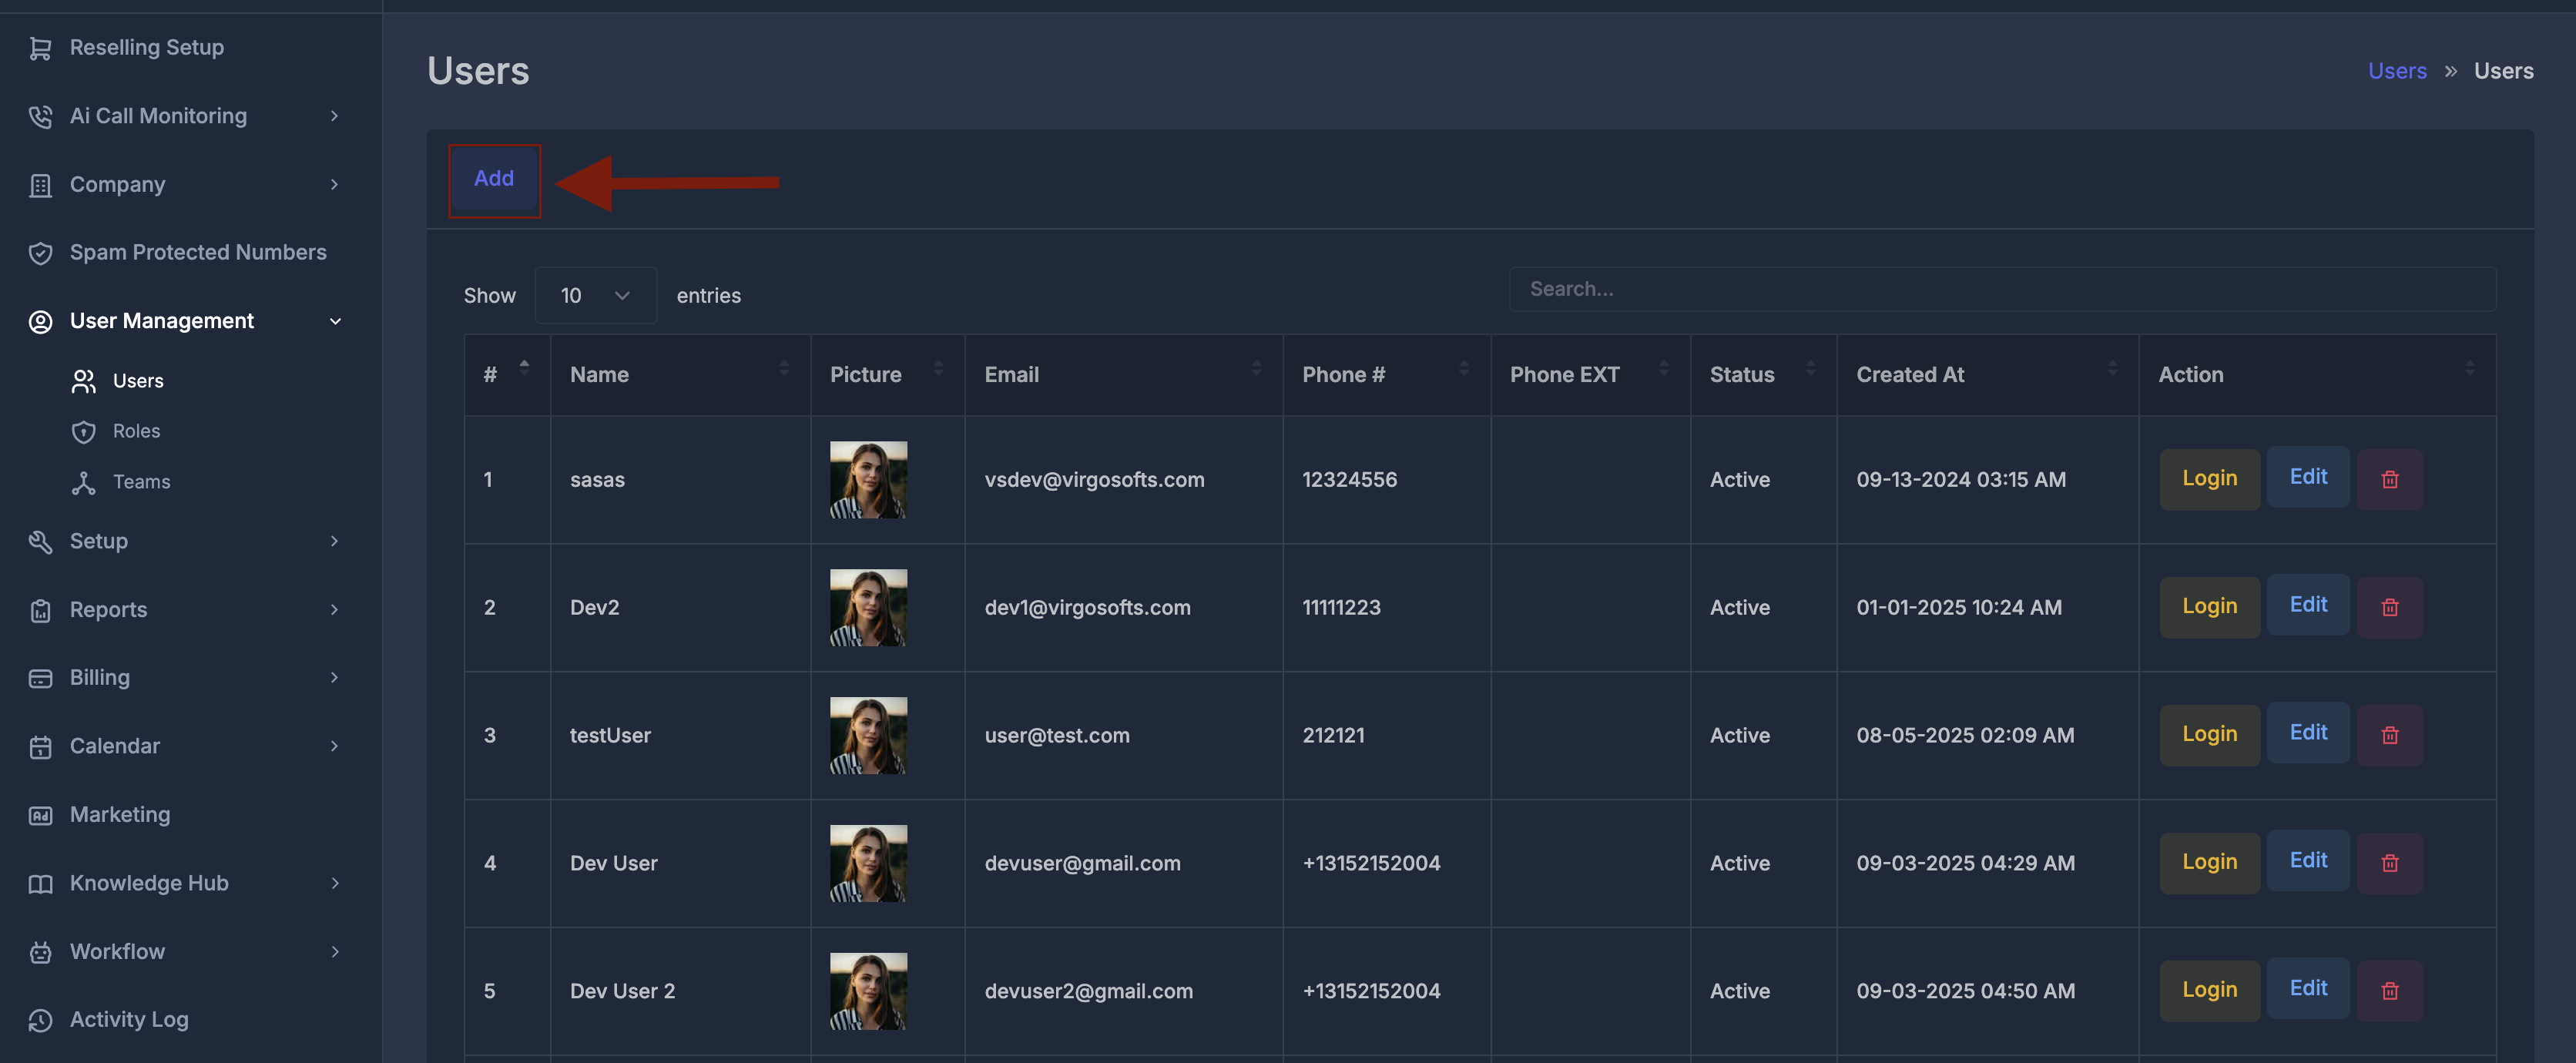Viewport: 2576px width, 1063px height.
Task: Open the Users submenu item
Action: [x=138, y=381]
